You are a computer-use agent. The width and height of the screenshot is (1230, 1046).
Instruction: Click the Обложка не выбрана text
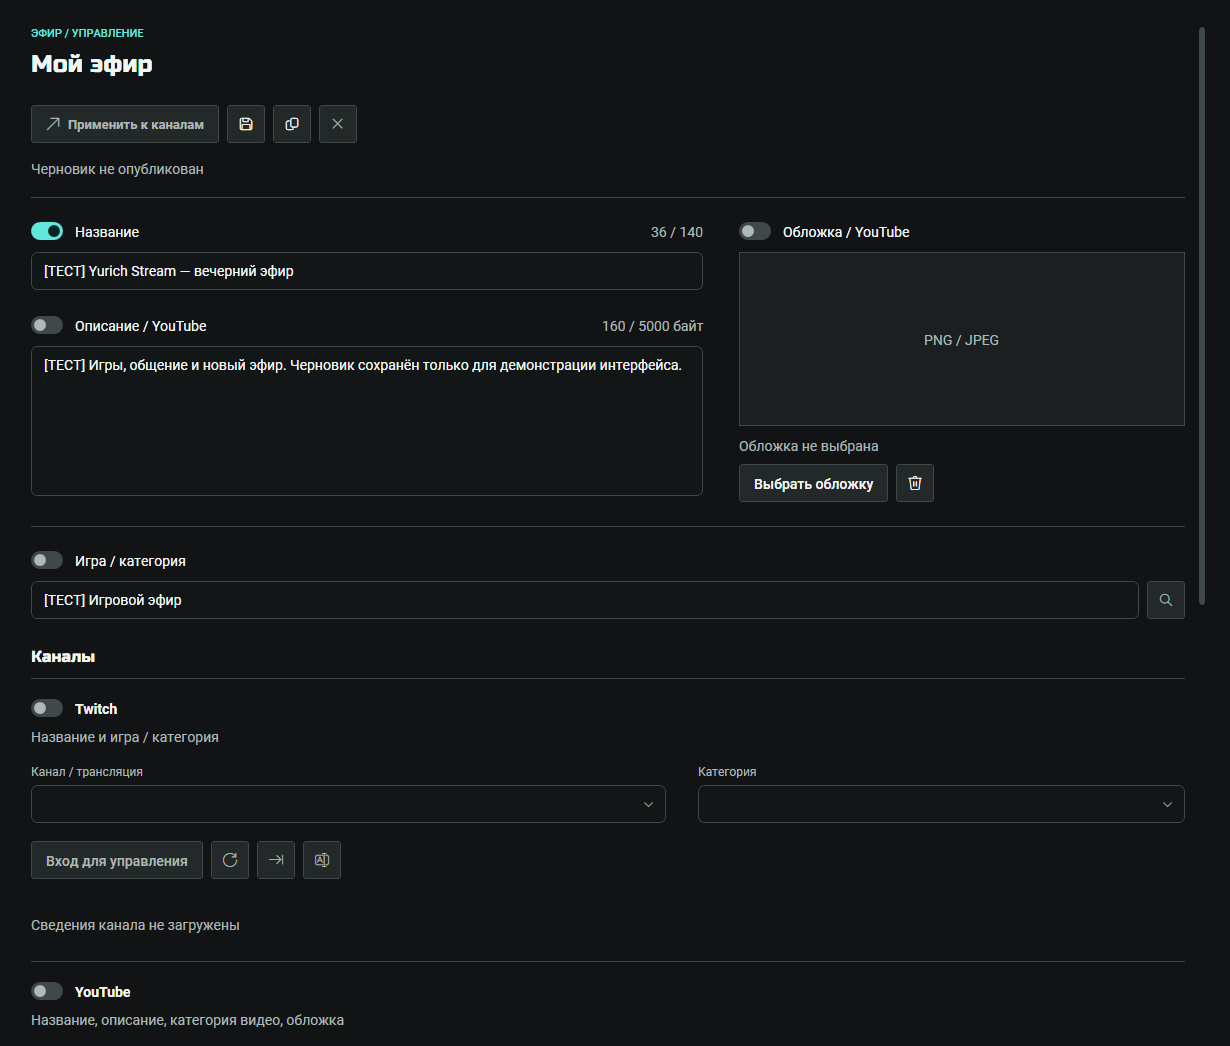(x=809, y=446)
